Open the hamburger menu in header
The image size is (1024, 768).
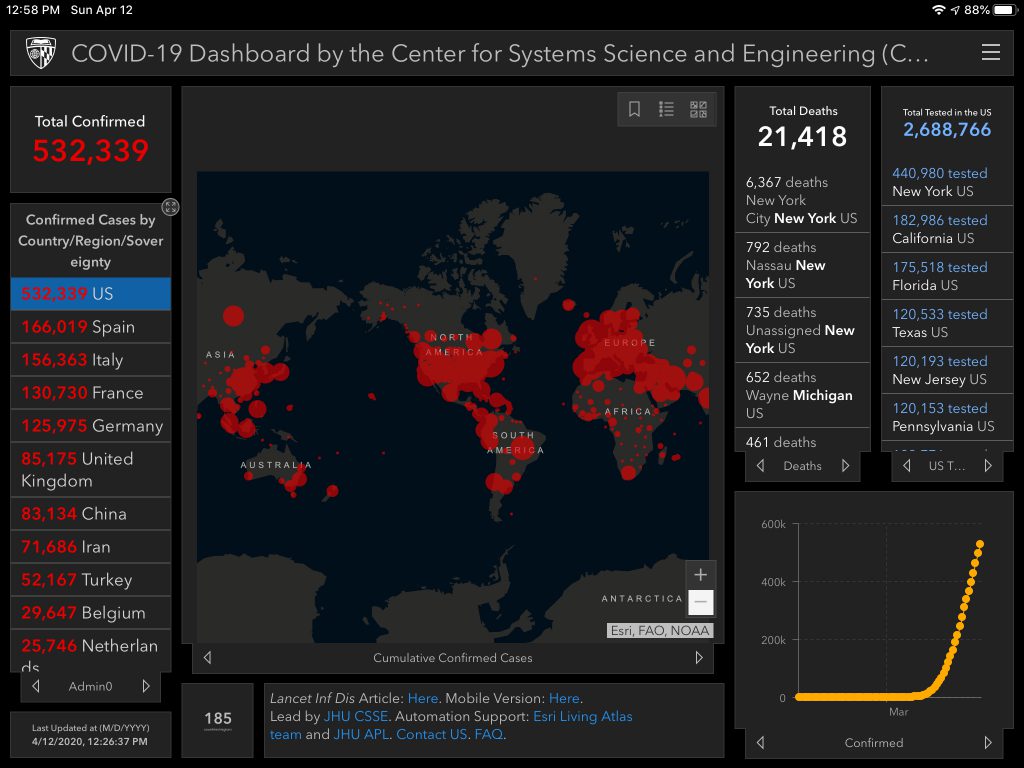(990, 53)
